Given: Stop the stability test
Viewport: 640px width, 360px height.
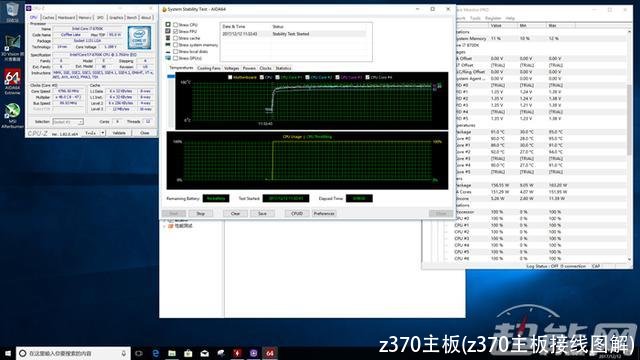Looking at the screenshot, I should [x=200, y=213].
